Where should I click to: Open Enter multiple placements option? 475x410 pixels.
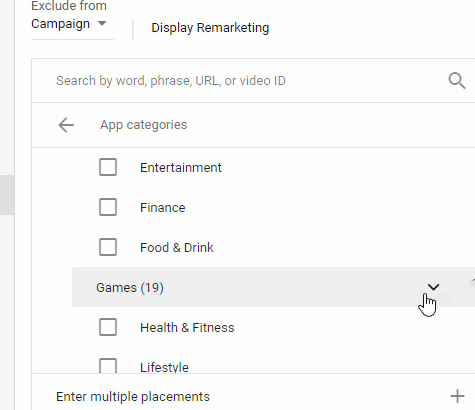coord(133,397)
